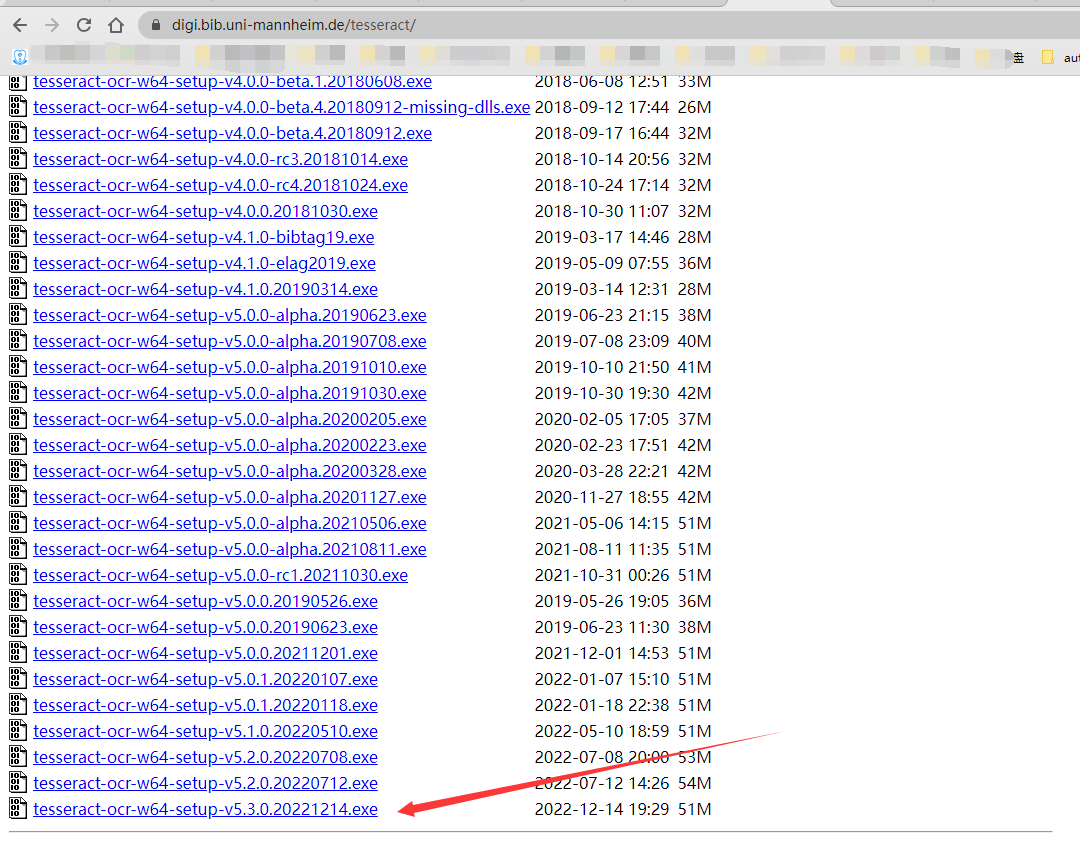The width and height of the screenshot is (1080, 851).
Task: Download tesseract-ocr-w64-setup-v5.2.0.20220712.exe
Action: coord(205,783)
